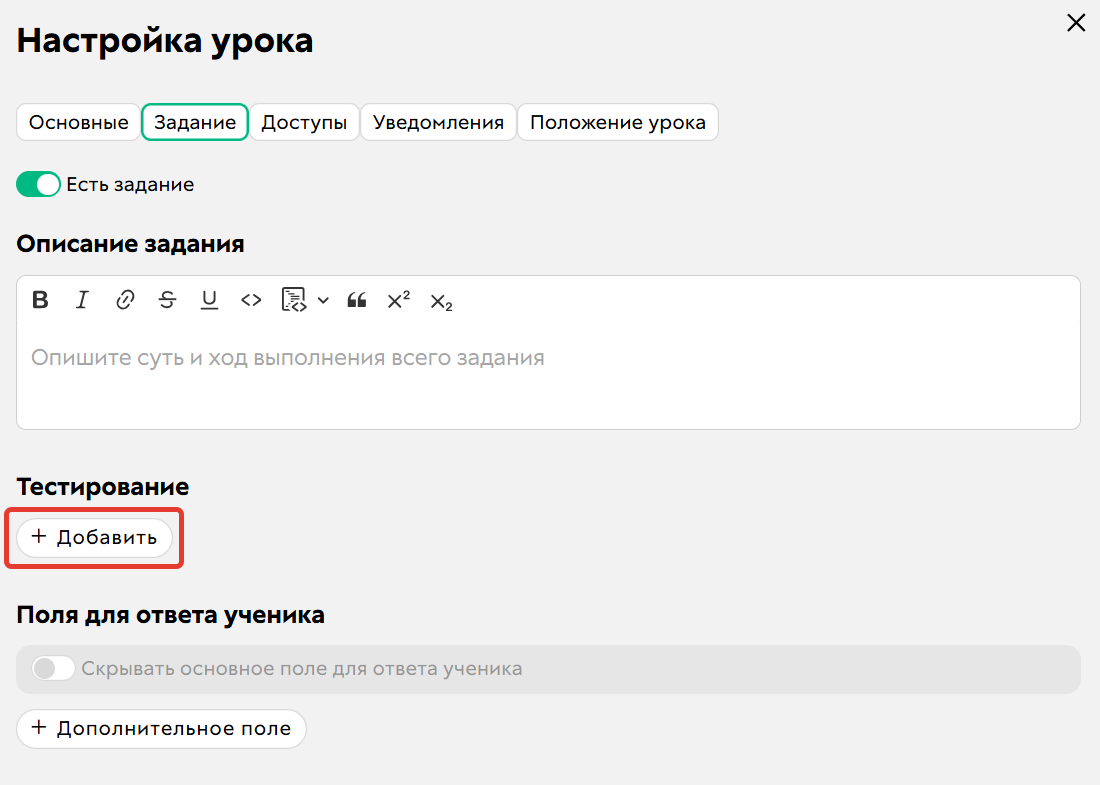The image size is (1100, 785).
Task: Select the Положение урока tab
Action: click(617, 122)
